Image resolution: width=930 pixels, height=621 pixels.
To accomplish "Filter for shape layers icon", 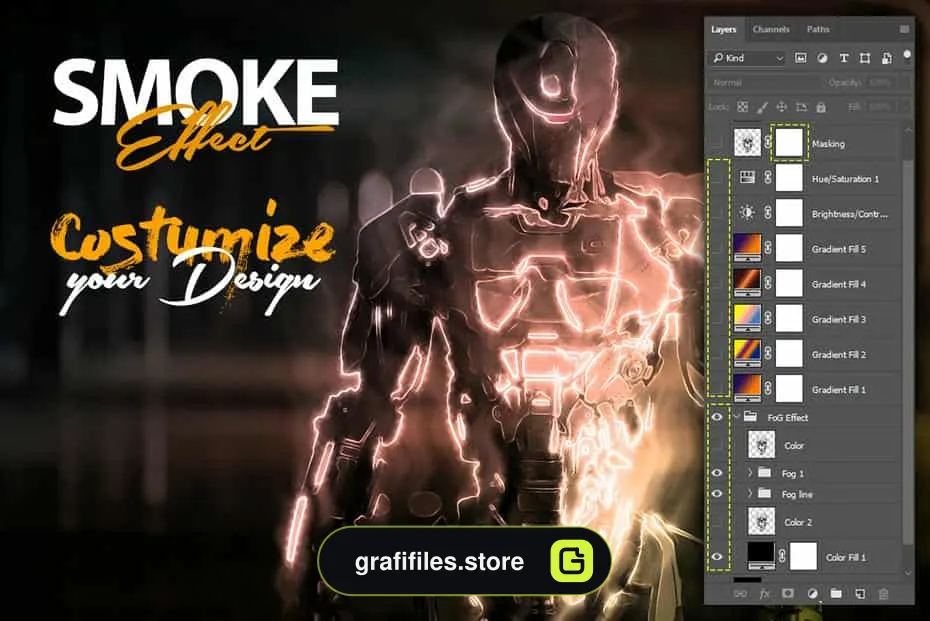I will click(865, 58).
